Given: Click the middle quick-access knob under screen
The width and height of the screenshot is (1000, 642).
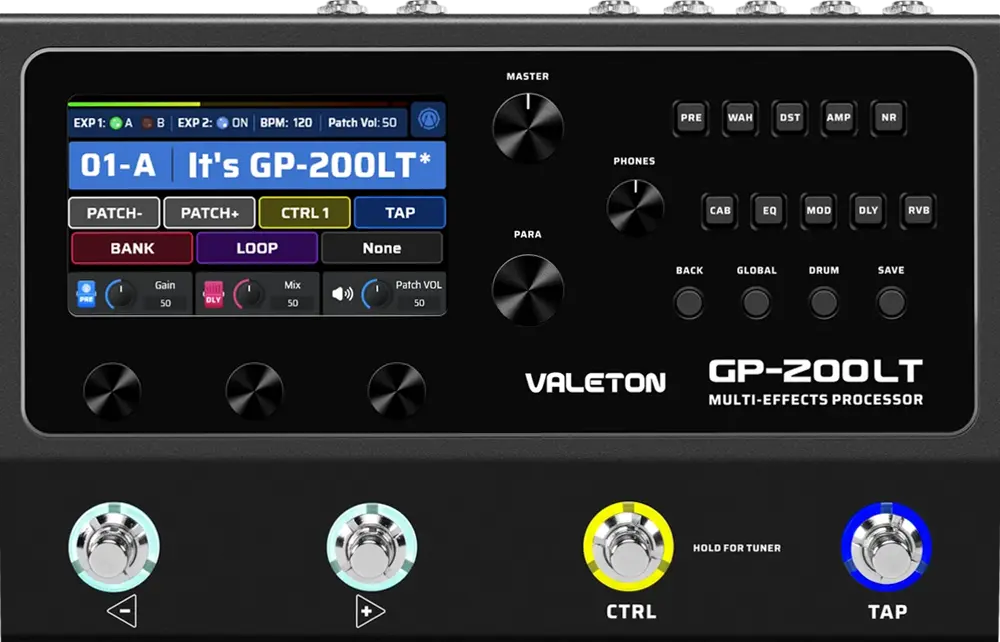Looking at the screenshot, I should [x=254, y=391].
